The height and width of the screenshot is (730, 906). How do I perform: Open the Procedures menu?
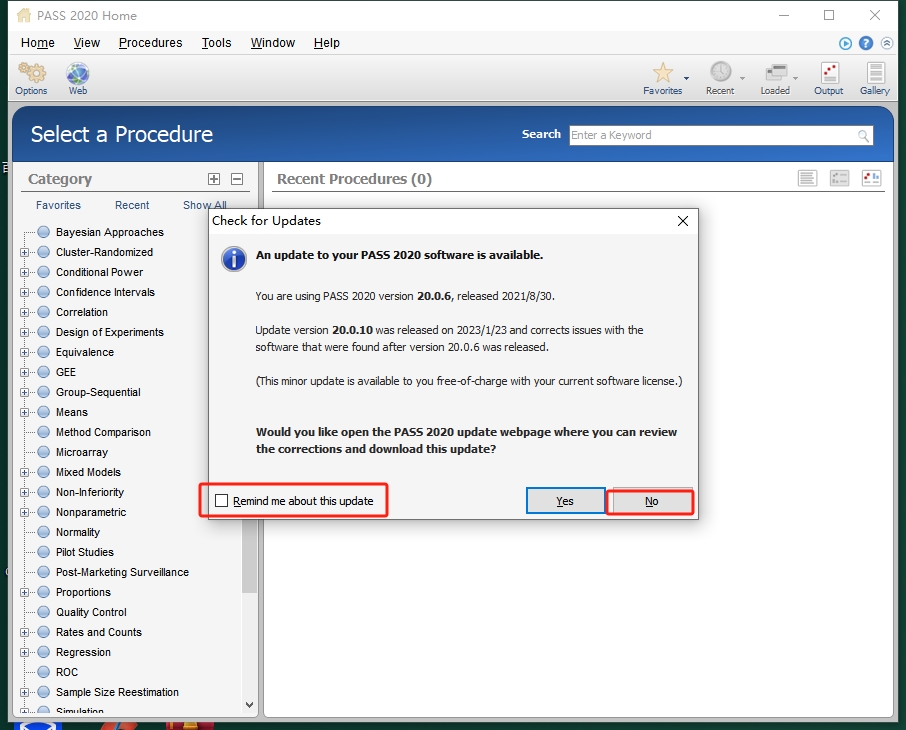click(150, 43)
